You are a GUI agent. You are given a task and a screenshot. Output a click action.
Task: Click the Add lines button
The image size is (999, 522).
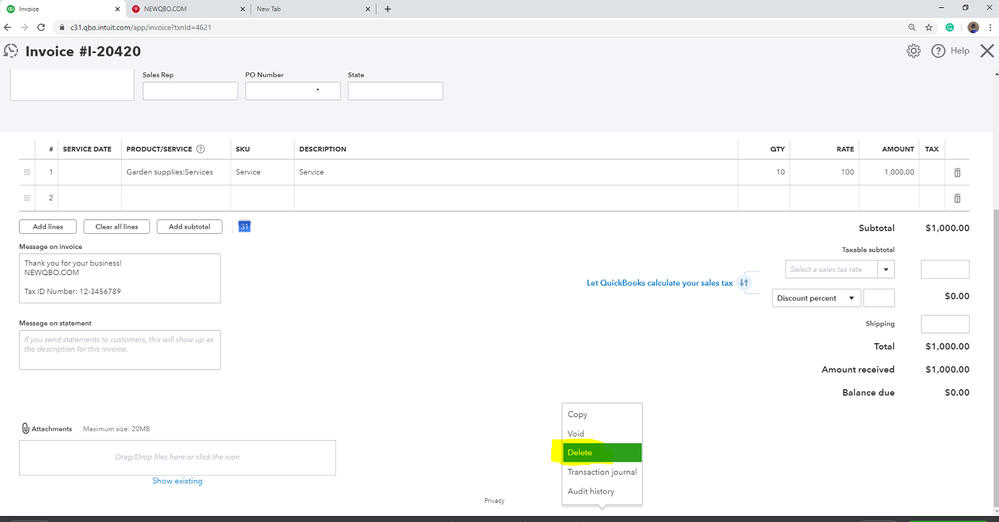[48, 226]
